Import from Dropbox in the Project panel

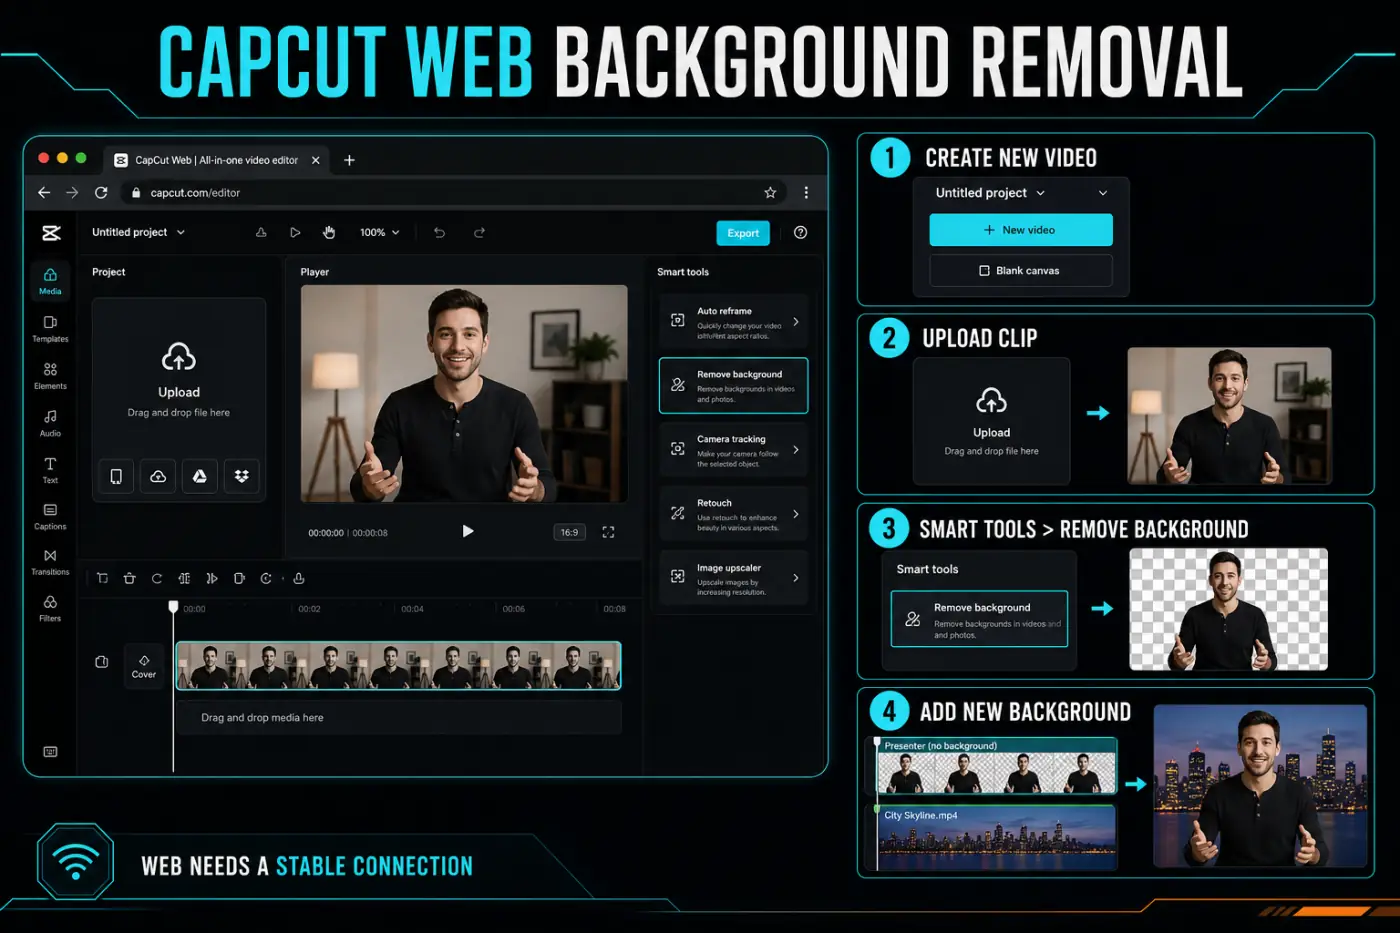[x=242, y=476]
